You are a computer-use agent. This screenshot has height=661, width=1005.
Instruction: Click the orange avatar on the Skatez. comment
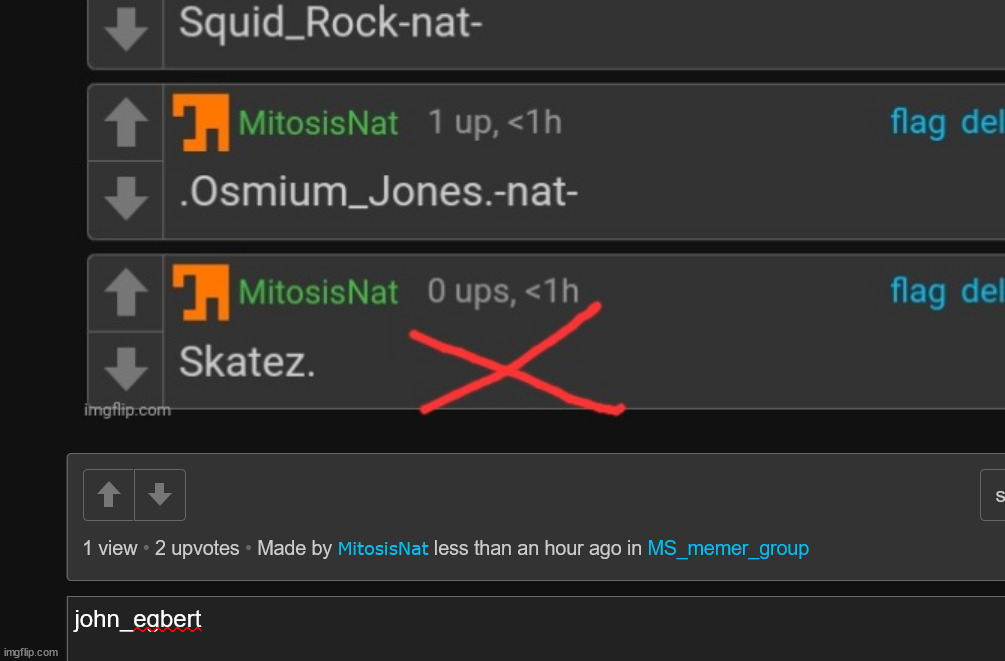(x=201, y=292)
